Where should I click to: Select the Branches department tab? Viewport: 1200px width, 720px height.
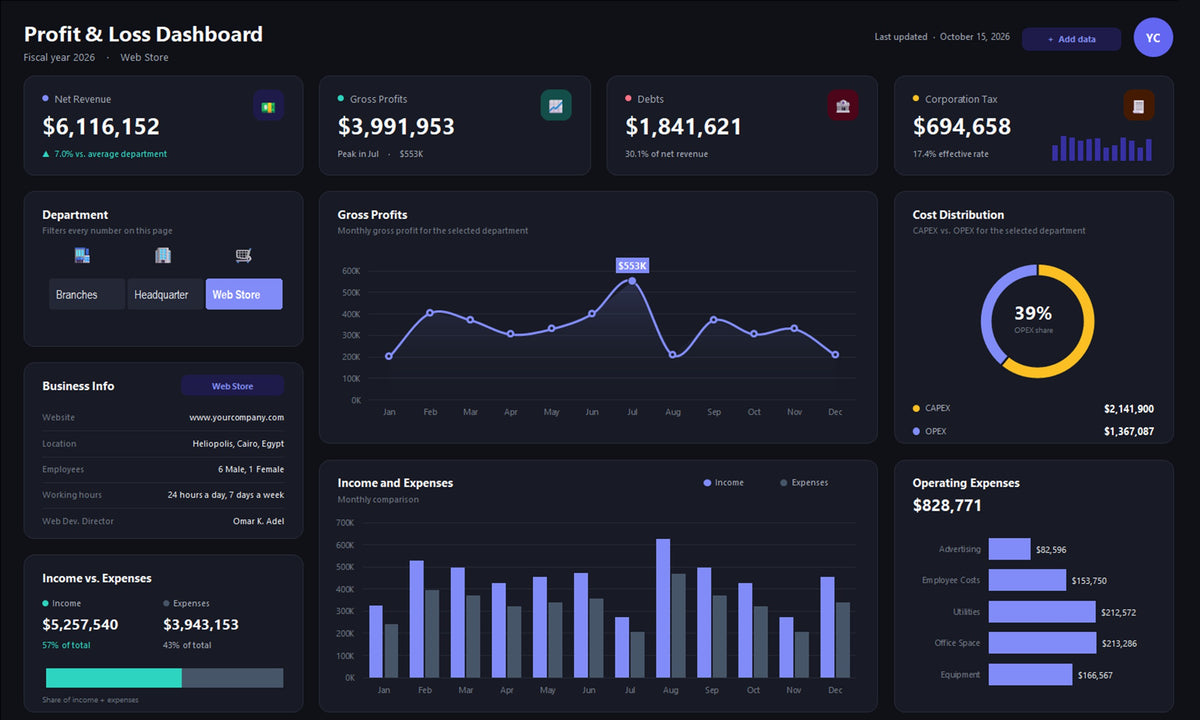[x=86, y=294]
